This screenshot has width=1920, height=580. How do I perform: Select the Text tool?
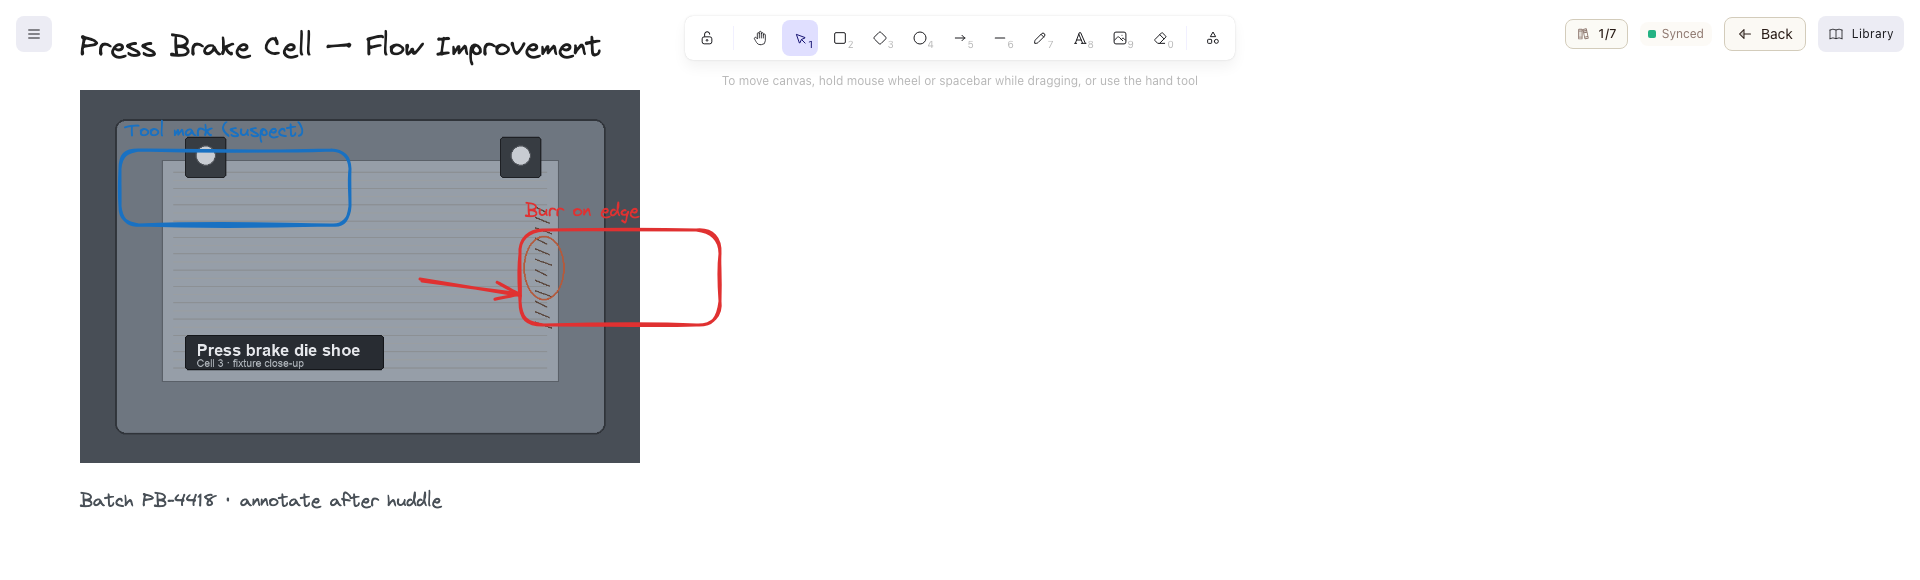pos(1080,38)
